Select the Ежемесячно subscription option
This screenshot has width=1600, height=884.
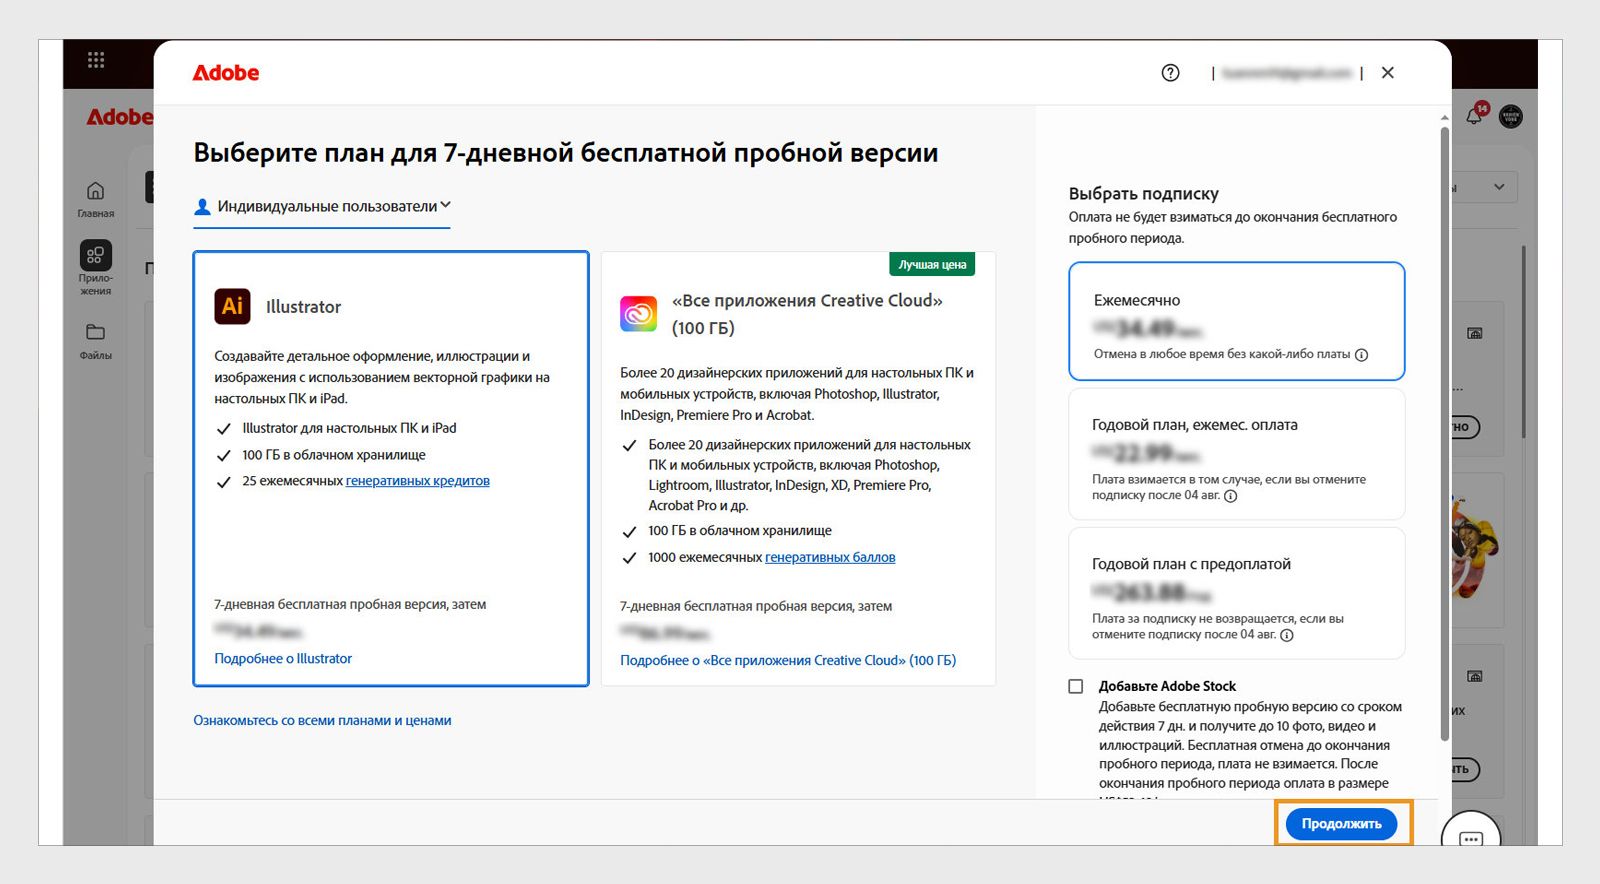pos(1237,321)
